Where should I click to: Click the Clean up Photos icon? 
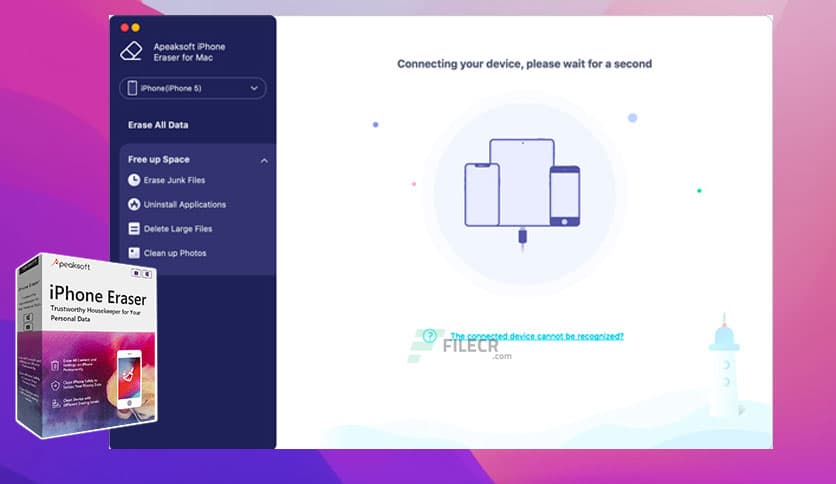[x=134, y=253]
